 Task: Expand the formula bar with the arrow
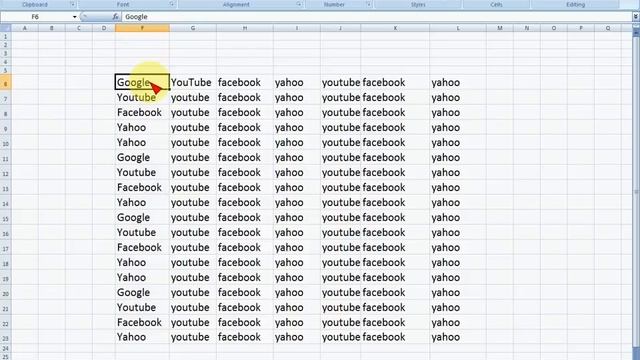(x=636, y=17)
